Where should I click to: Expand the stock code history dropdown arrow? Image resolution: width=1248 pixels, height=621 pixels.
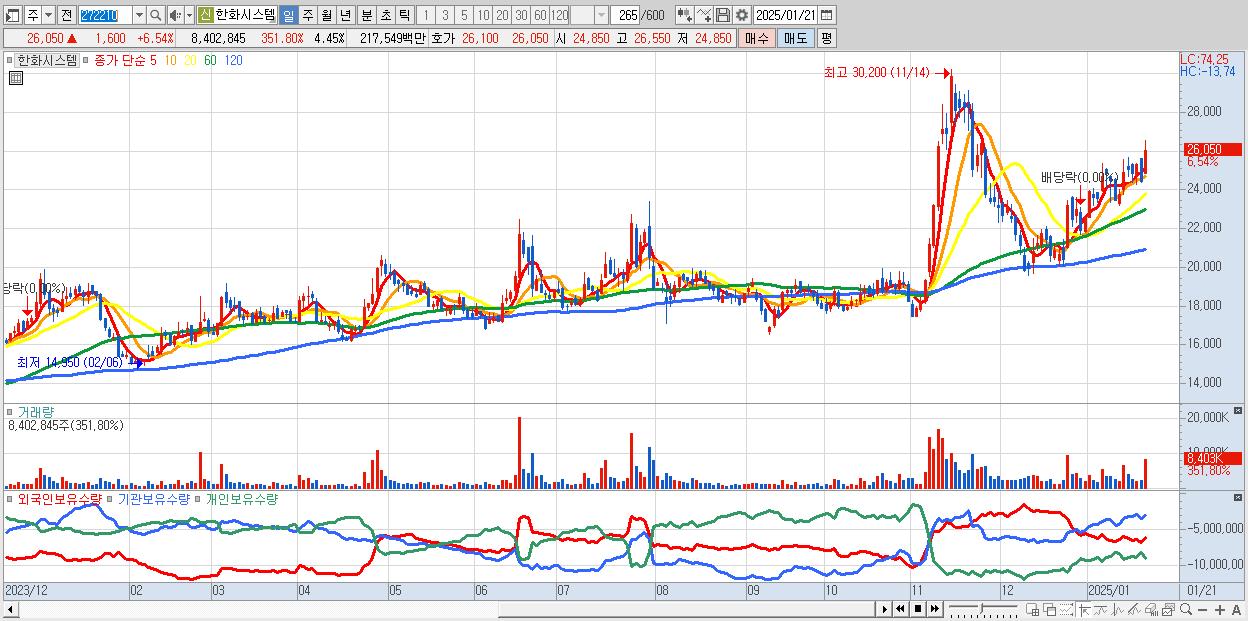coord(139,15)
